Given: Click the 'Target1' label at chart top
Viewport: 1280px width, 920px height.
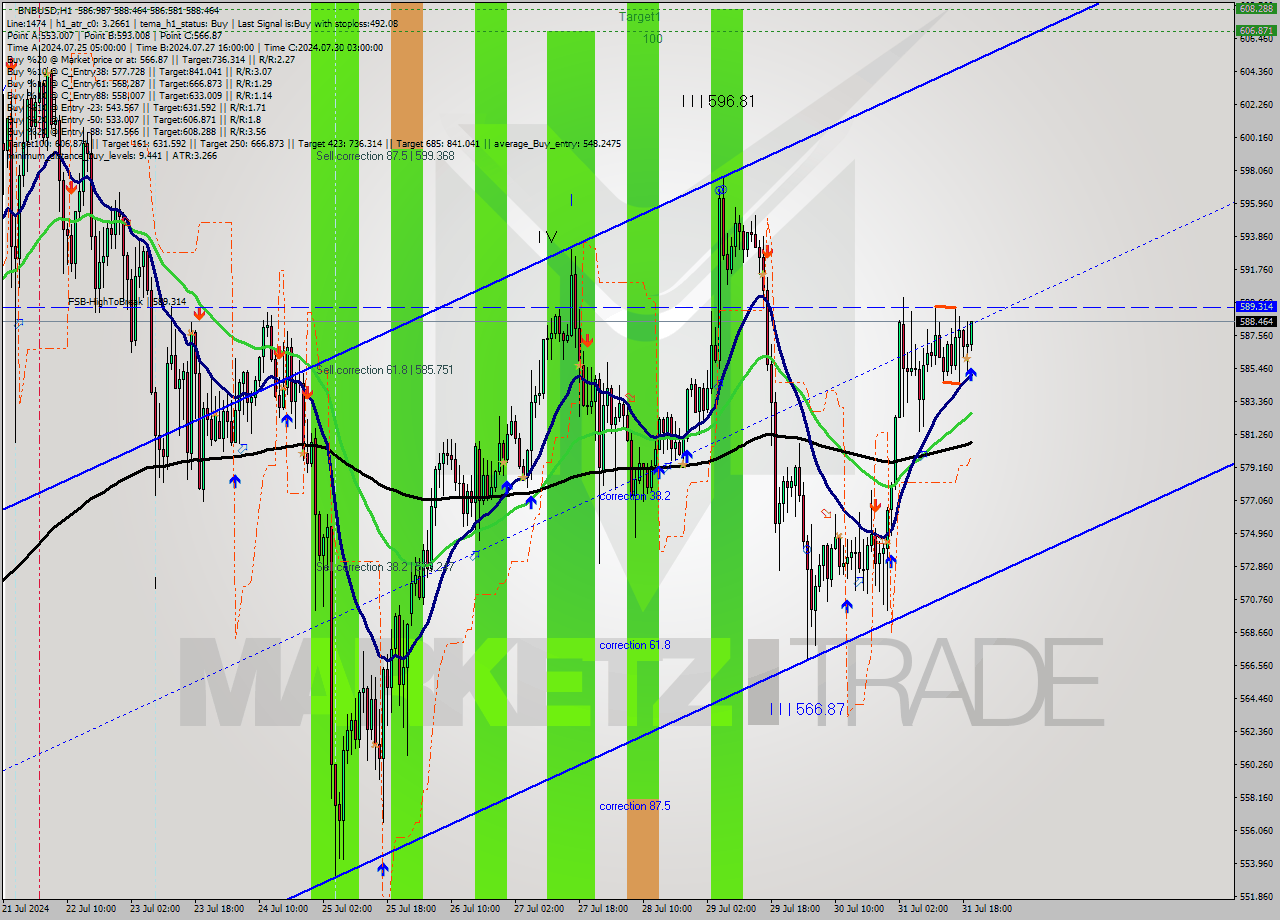Looking at the screenshot, I should [639, 17].
